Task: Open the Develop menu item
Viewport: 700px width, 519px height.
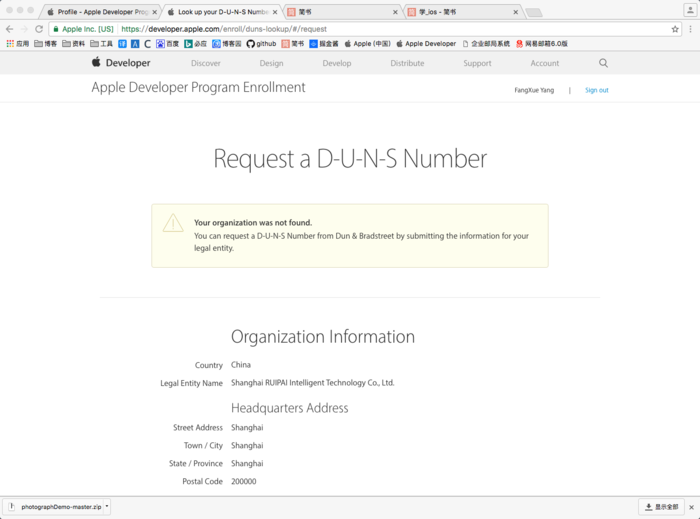Action: (x=337, y=63)
